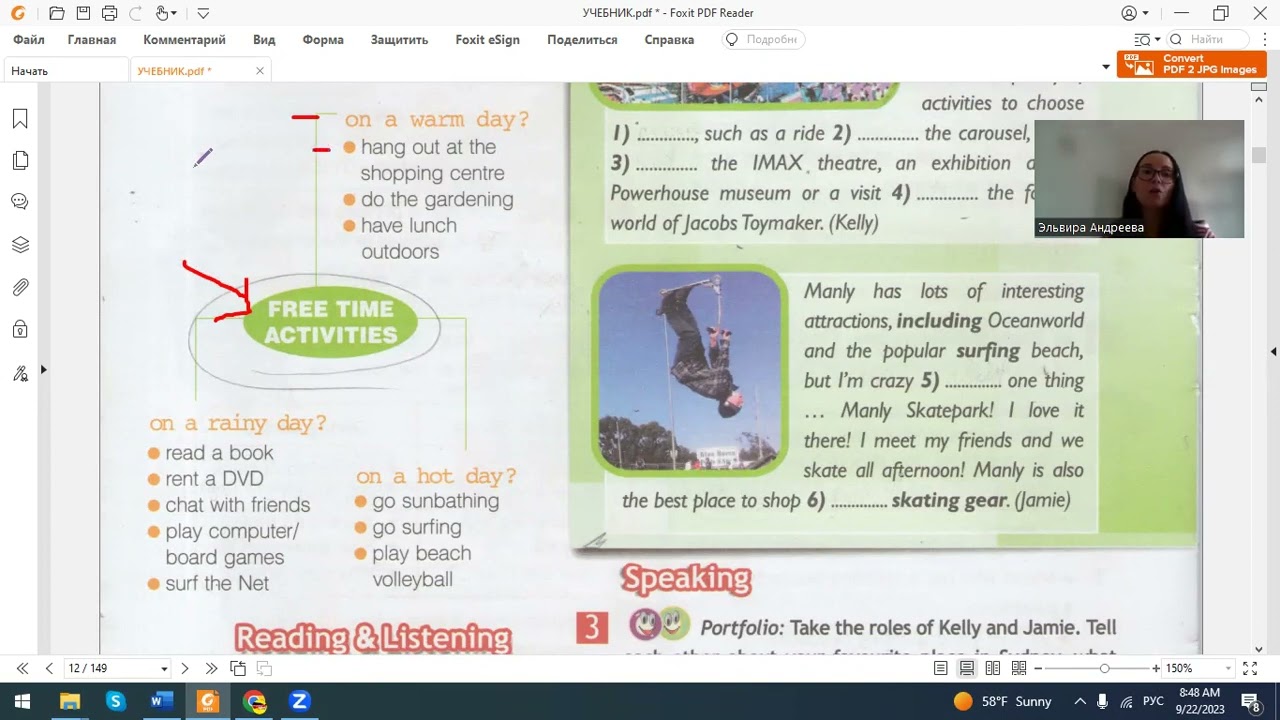
Task: Switch to facing pages view
Action: point(993,668)
